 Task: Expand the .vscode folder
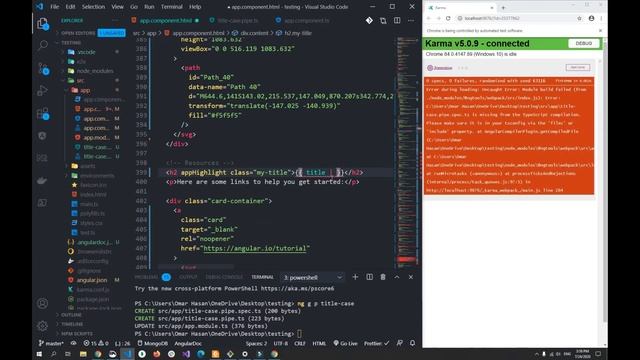pyautogui.click(x=87, y=52)
